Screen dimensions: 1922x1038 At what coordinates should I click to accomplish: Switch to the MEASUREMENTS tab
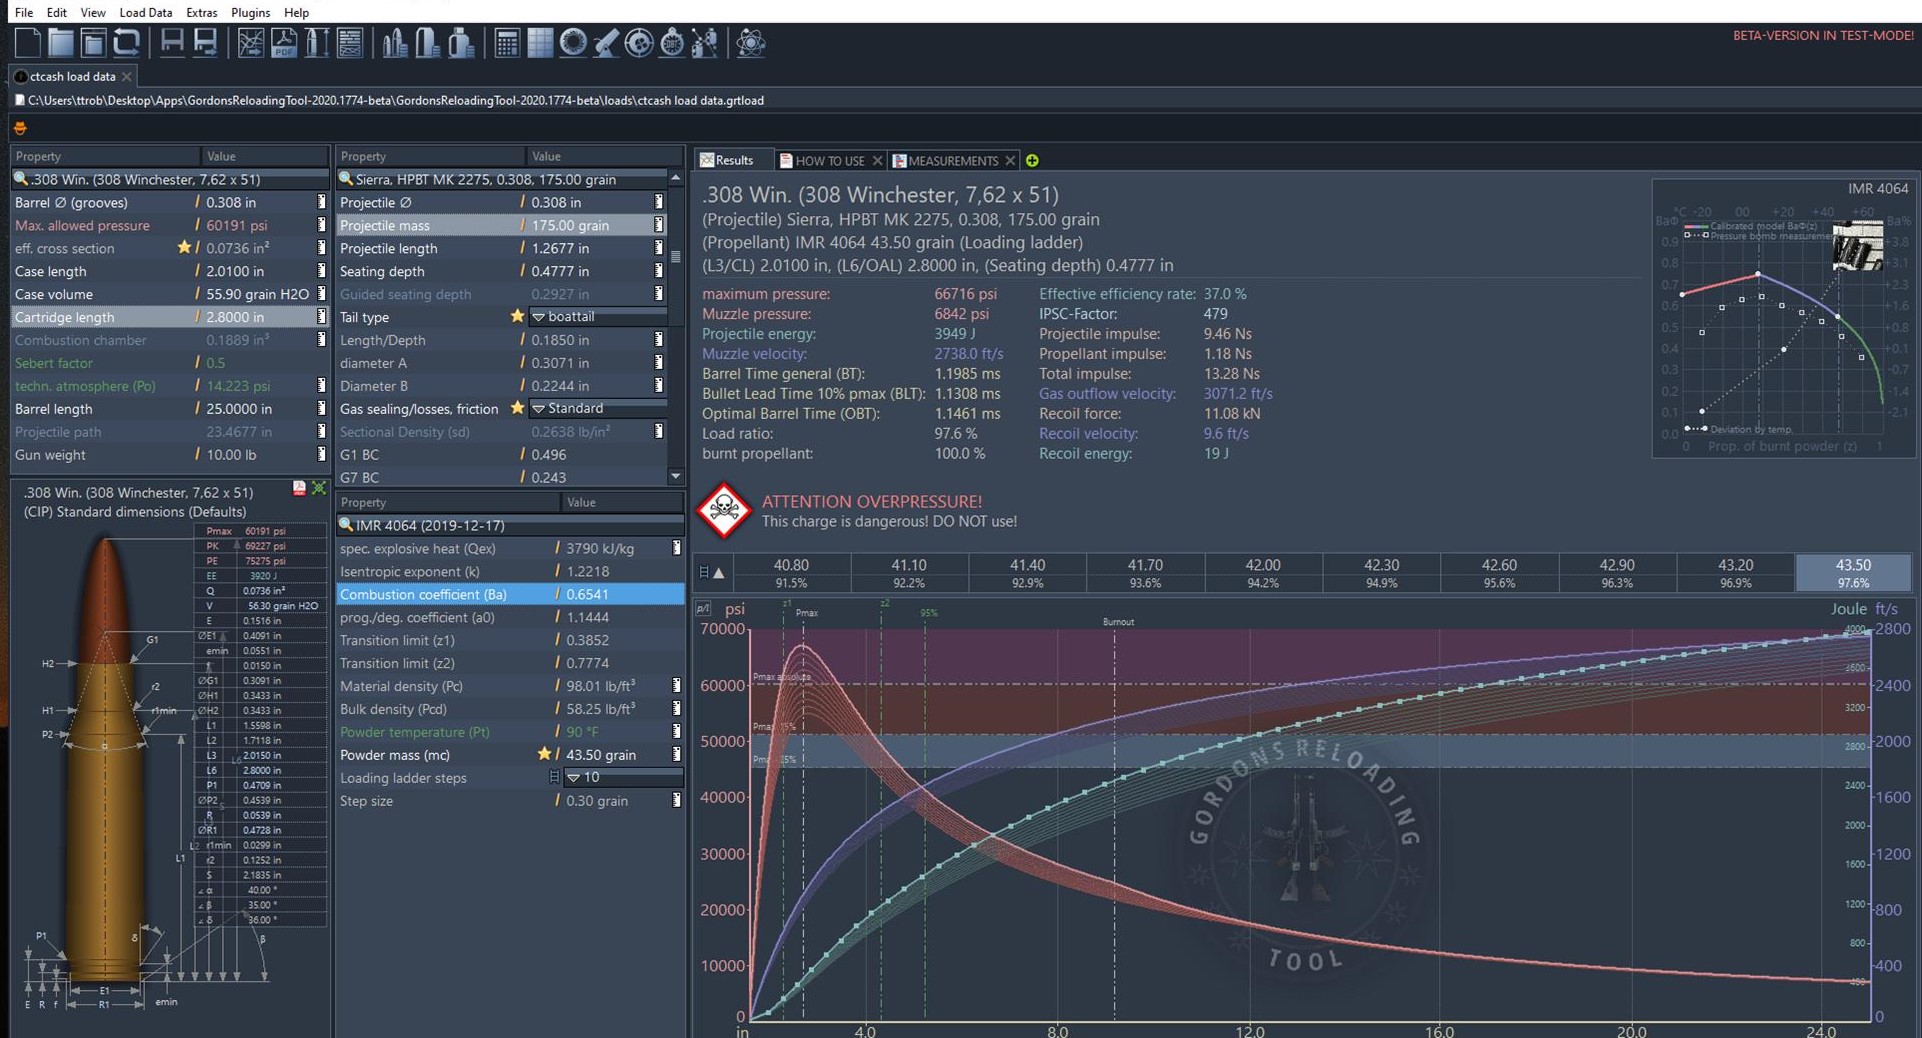click(x=952, y=160)
